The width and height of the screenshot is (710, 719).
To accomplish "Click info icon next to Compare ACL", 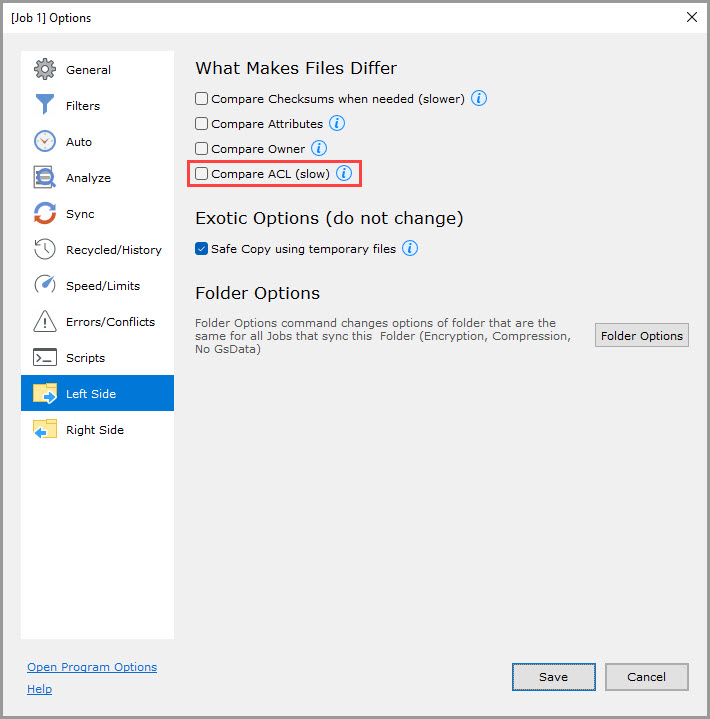I will click(x=344, y=174).
